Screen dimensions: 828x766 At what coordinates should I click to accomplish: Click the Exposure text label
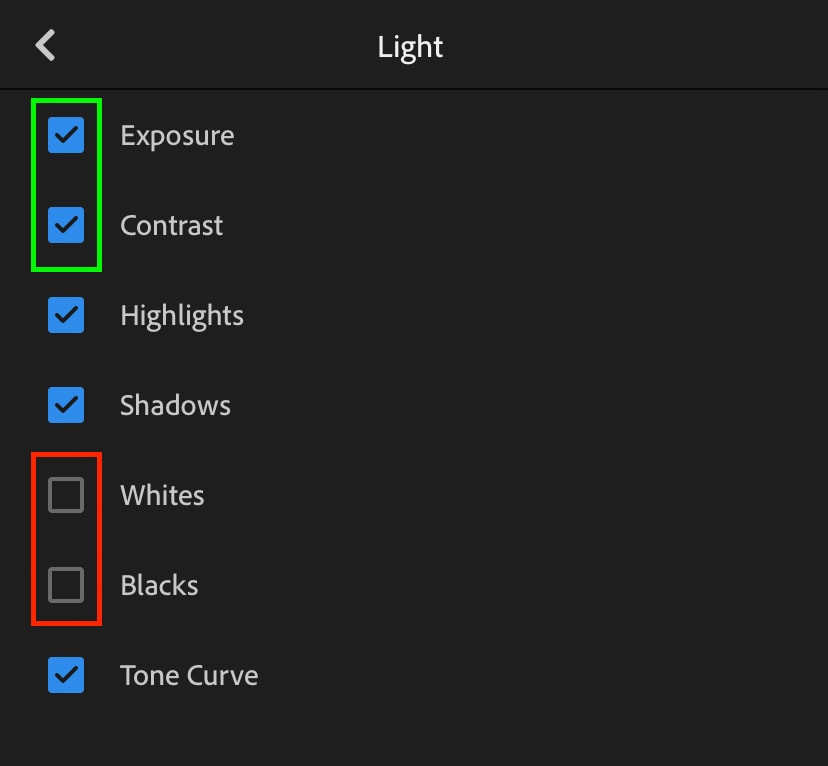(x=177, y=135)
